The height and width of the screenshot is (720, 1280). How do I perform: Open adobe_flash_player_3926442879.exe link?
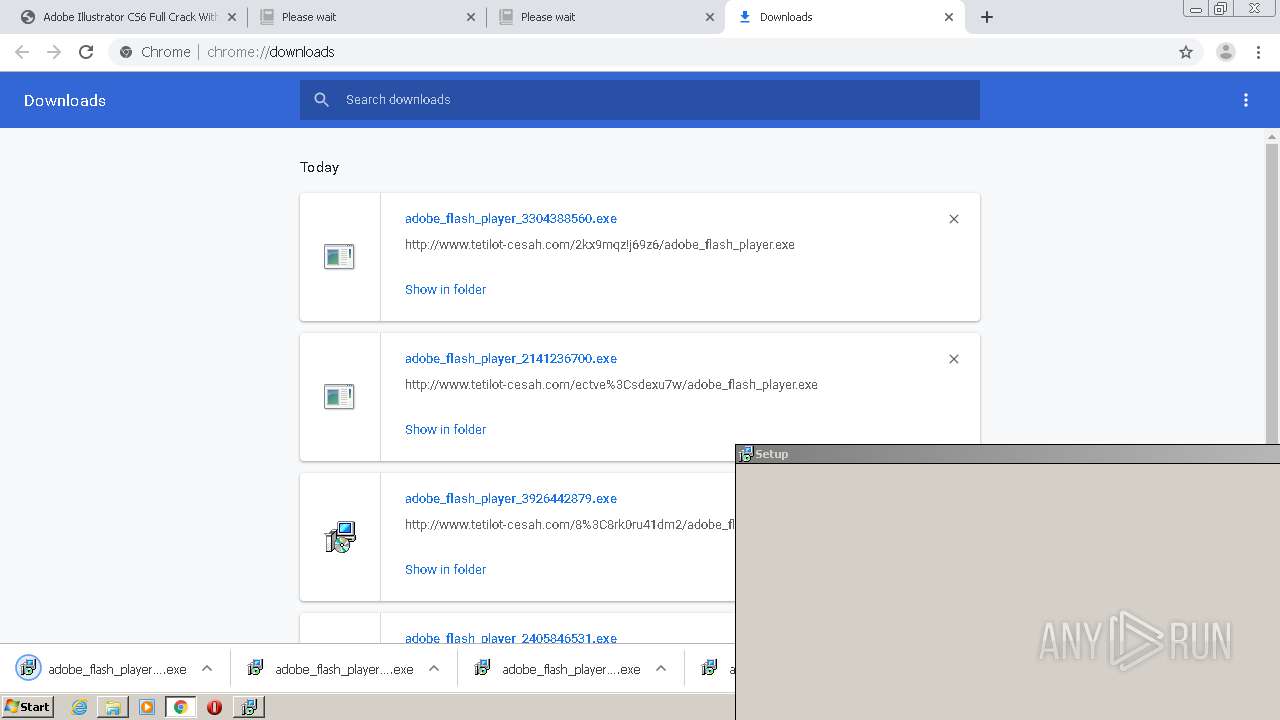511,498
